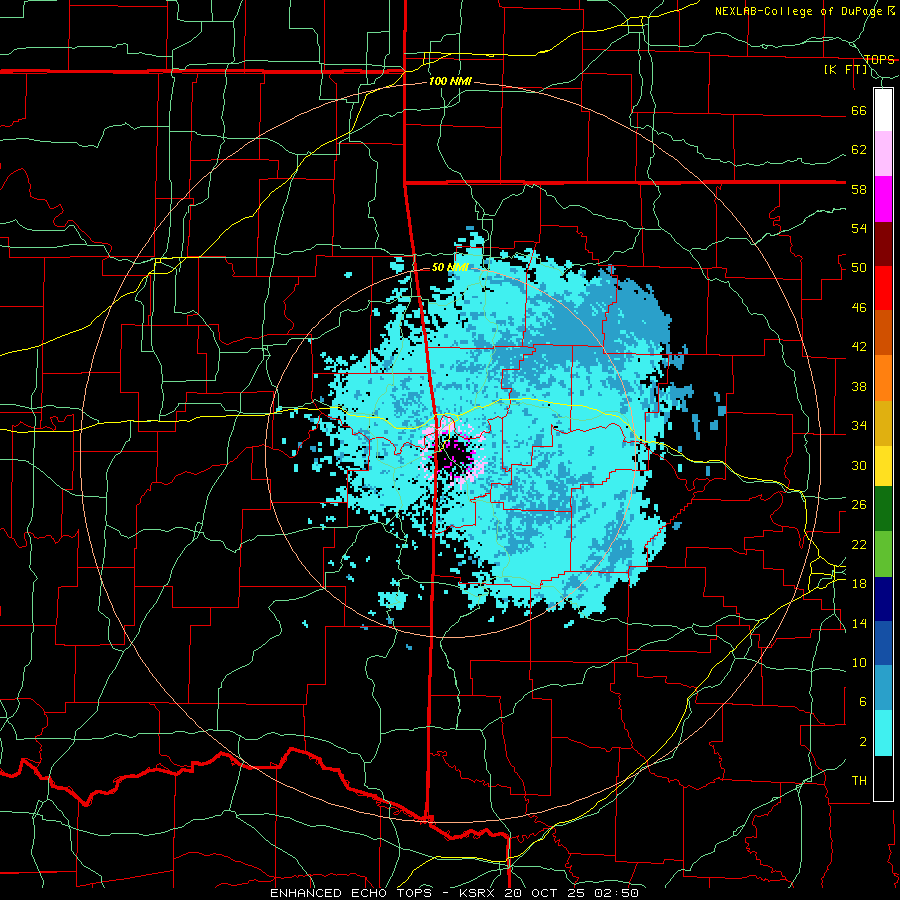The width and height of the screenshot is (900, 900).
Task: Click legend value 10
Action: [x=859, y=662]
